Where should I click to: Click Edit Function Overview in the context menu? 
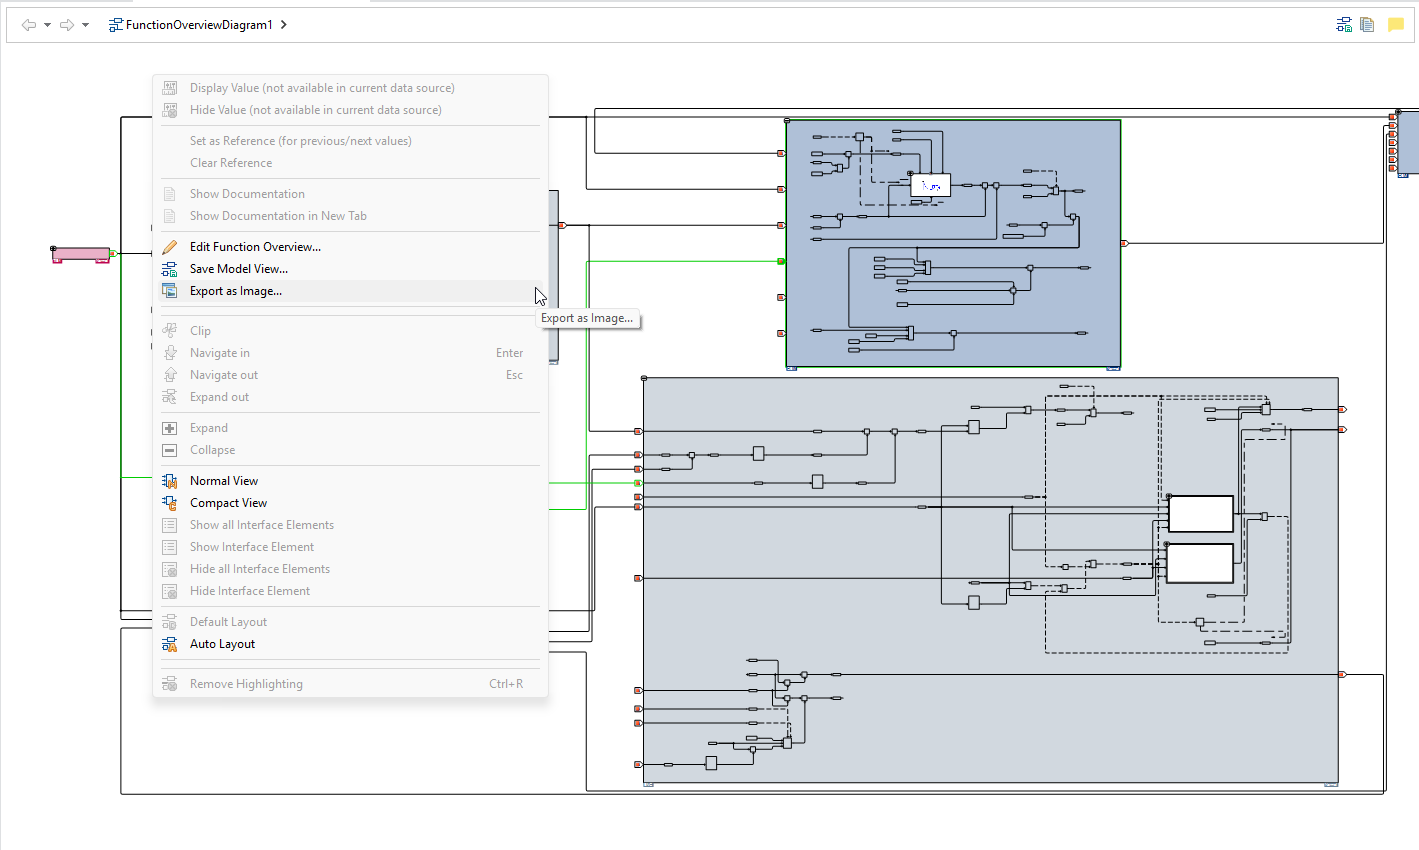[x=256, y=246]
